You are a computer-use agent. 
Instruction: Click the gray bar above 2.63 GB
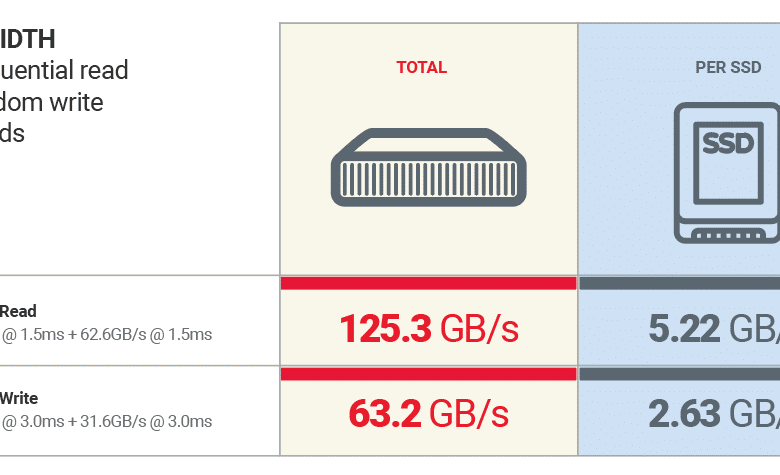click(680, 374)
